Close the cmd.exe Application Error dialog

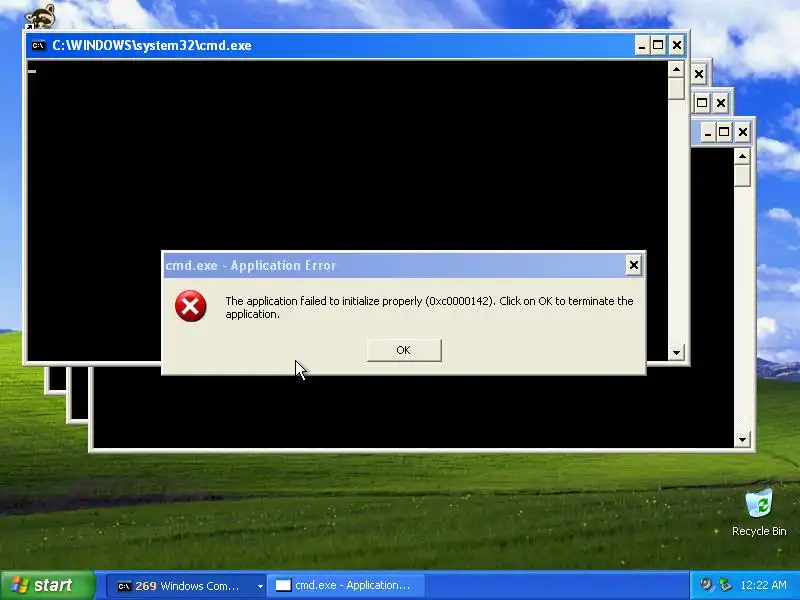pos(633,265)
